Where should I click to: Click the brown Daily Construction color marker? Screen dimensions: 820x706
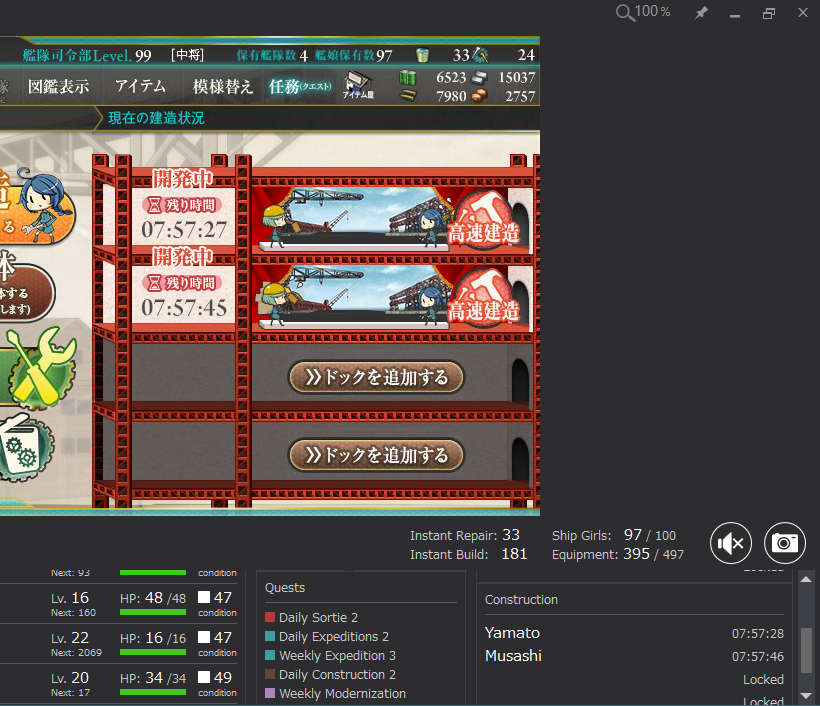tap(270, 675)
